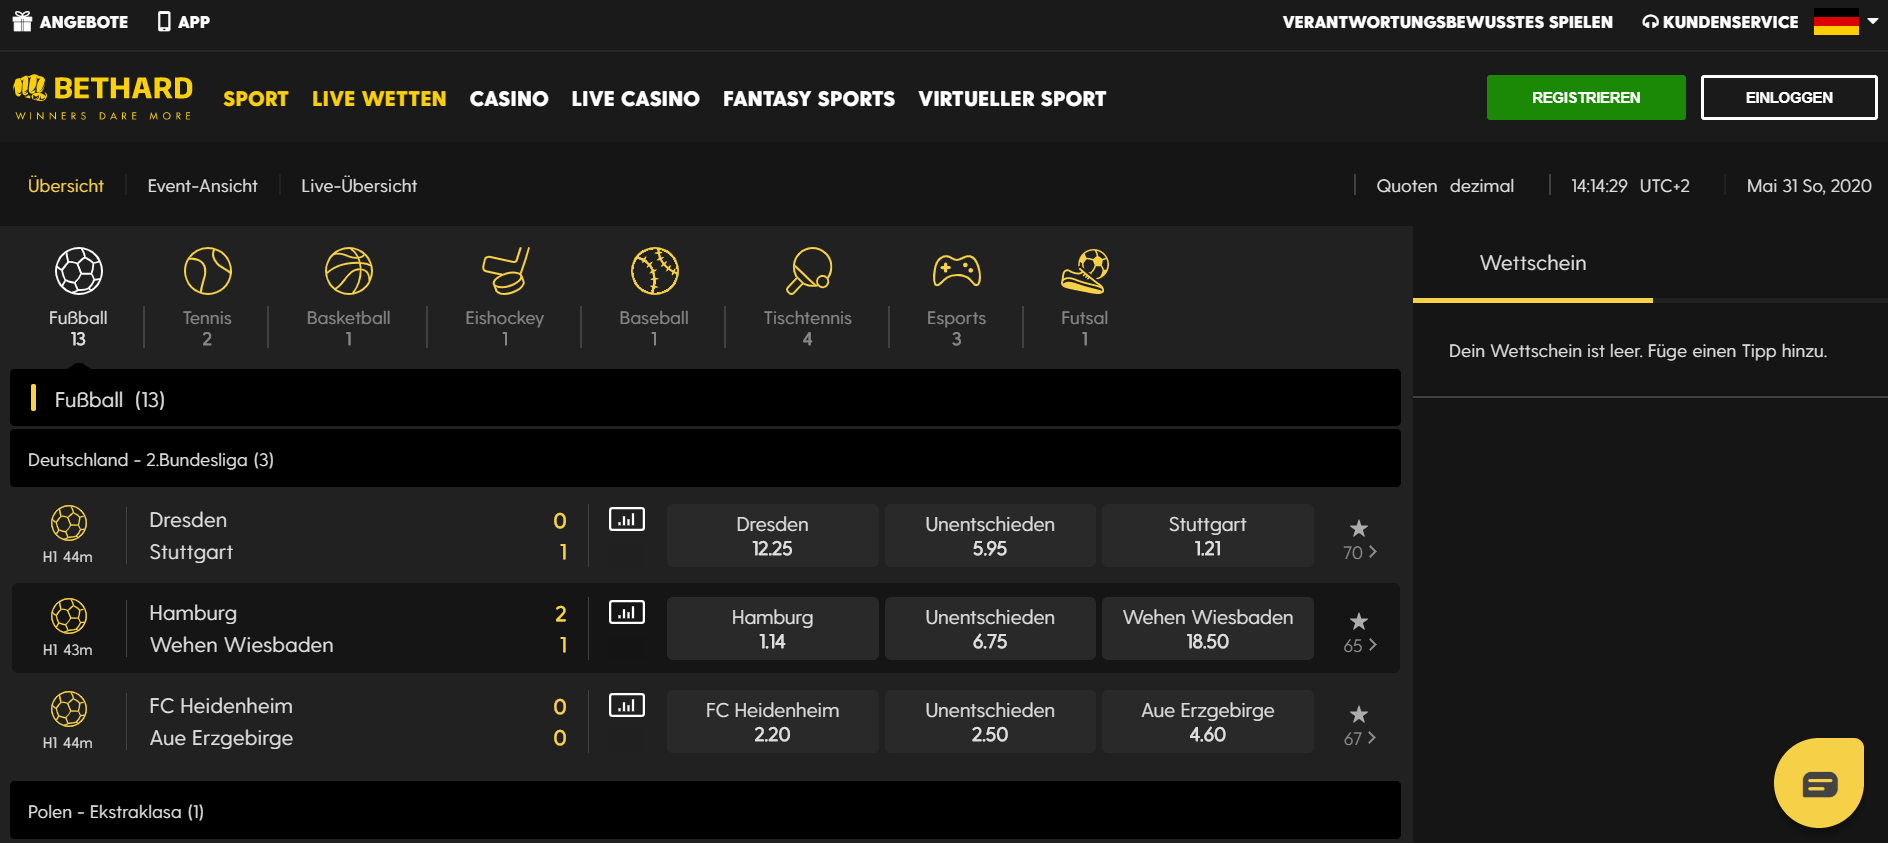Screen dimensions: 1888x843
Task: Select the Eishockey sport icon
Action: coord(506,271)
